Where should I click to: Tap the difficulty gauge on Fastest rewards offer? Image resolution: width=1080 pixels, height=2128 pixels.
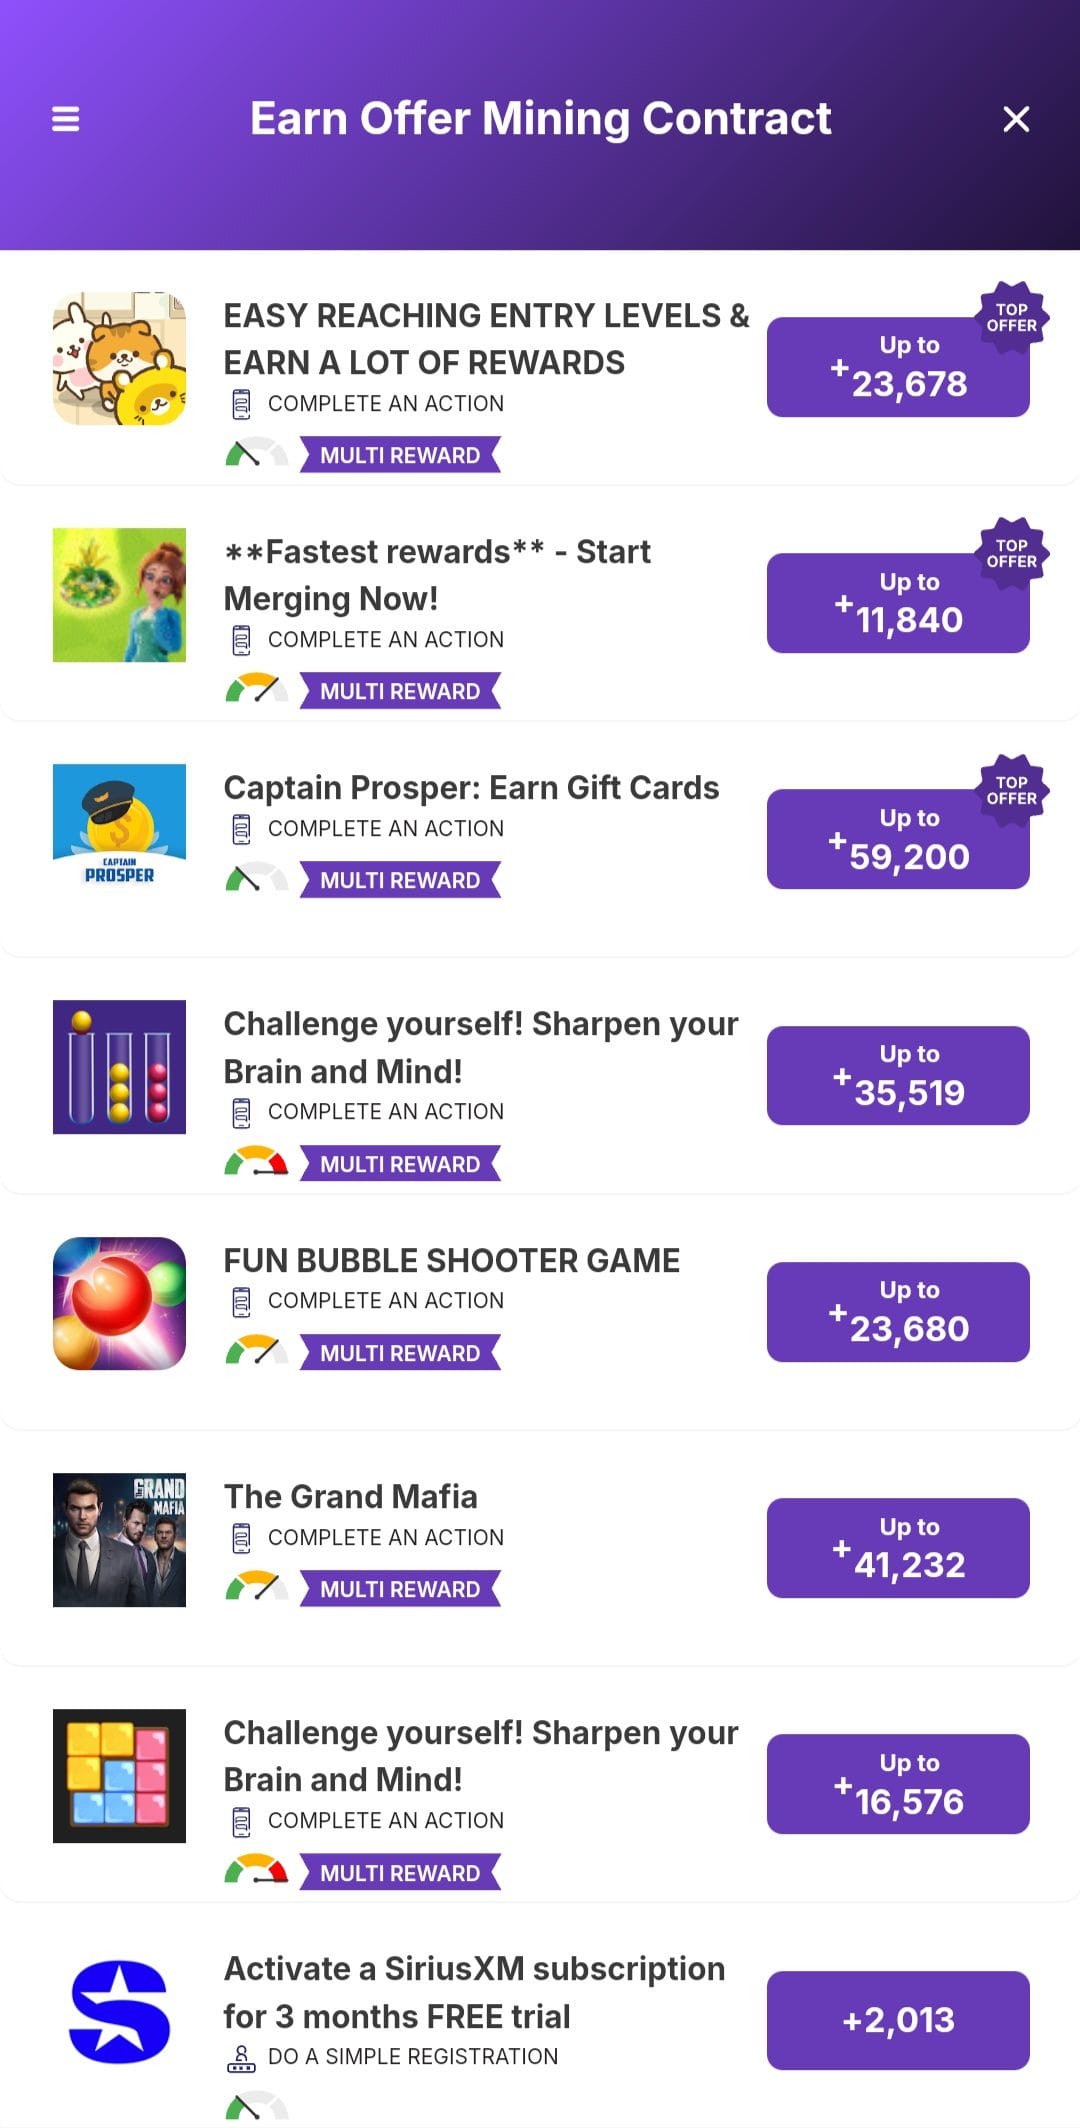[256, 689]
